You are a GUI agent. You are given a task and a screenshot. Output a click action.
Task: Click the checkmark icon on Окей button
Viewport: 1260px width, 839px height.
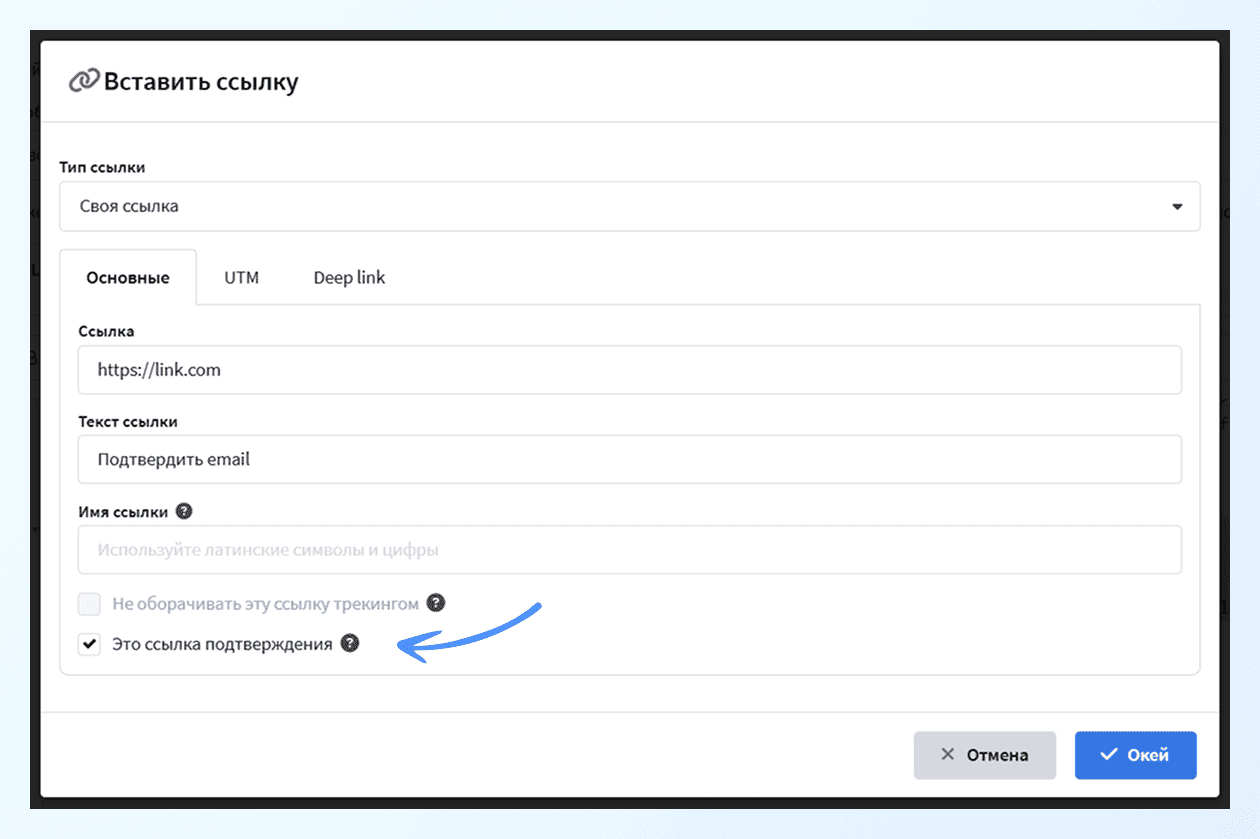coord(1108,755)
